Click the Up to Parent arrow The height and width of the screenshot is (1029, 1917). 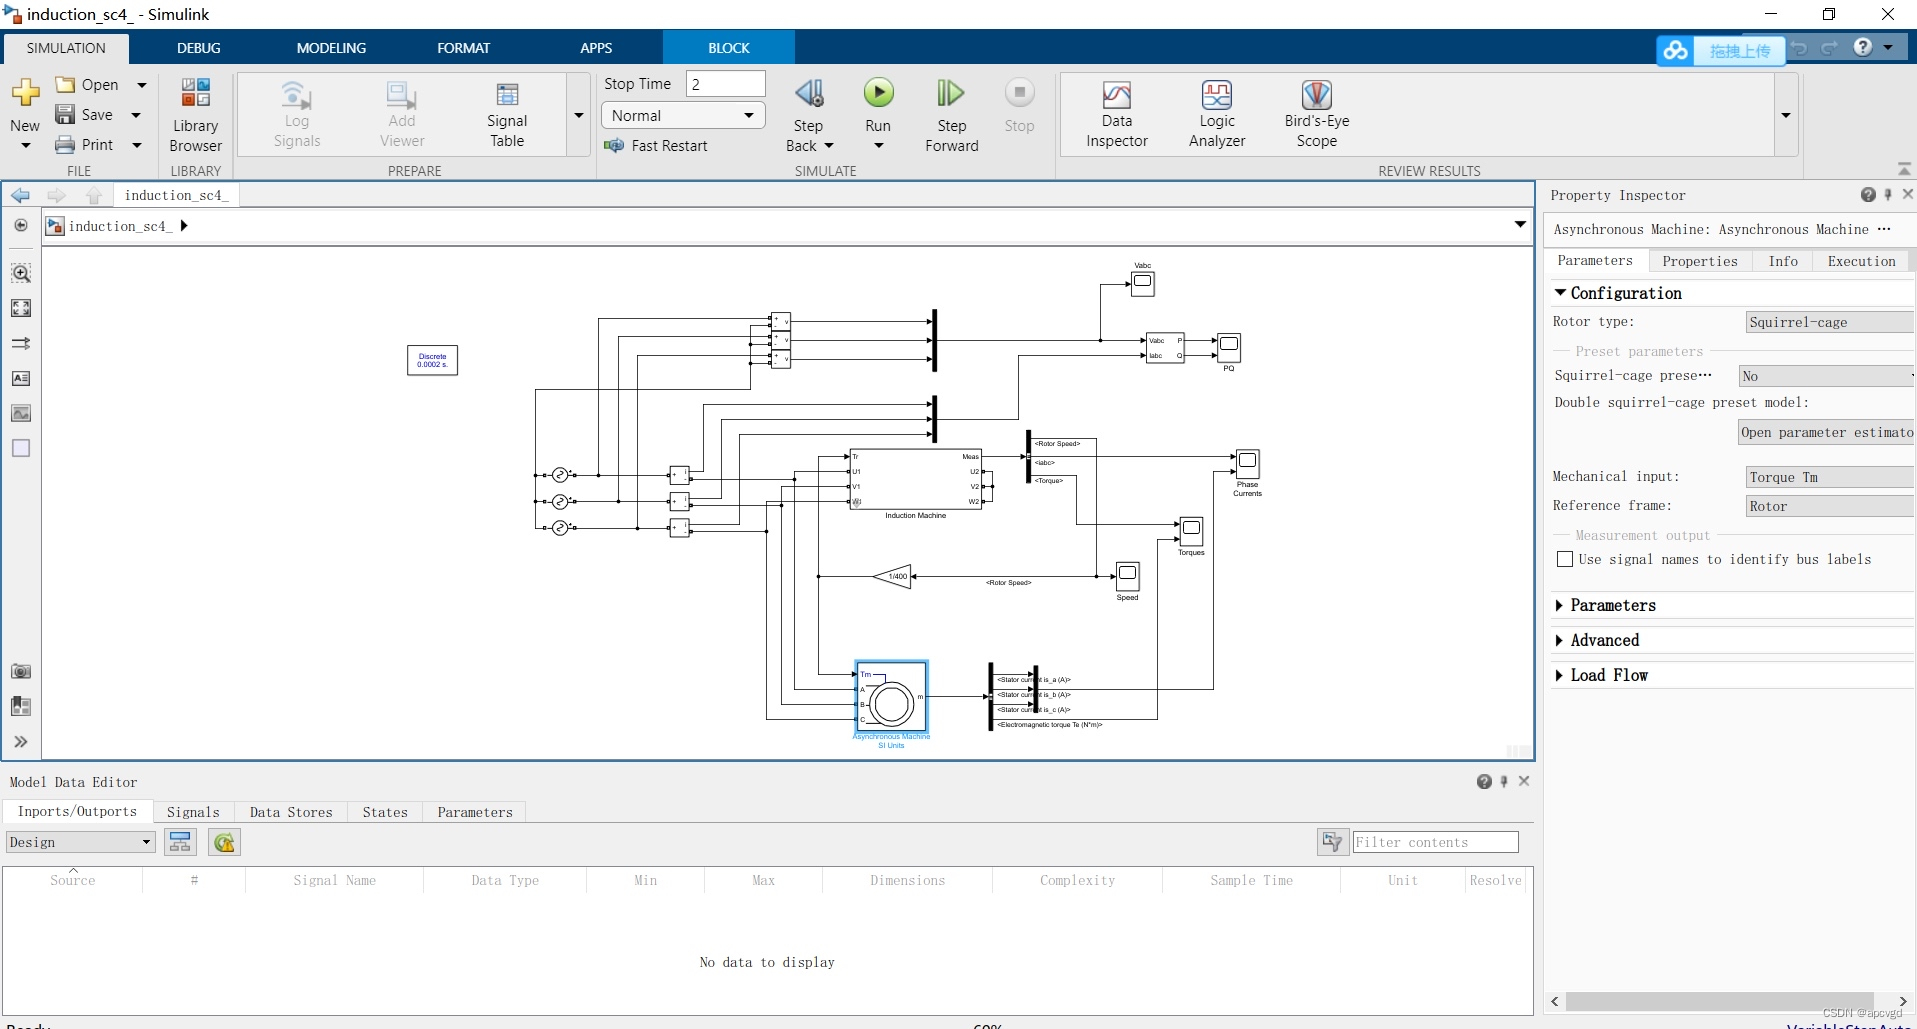pos(94,195)
